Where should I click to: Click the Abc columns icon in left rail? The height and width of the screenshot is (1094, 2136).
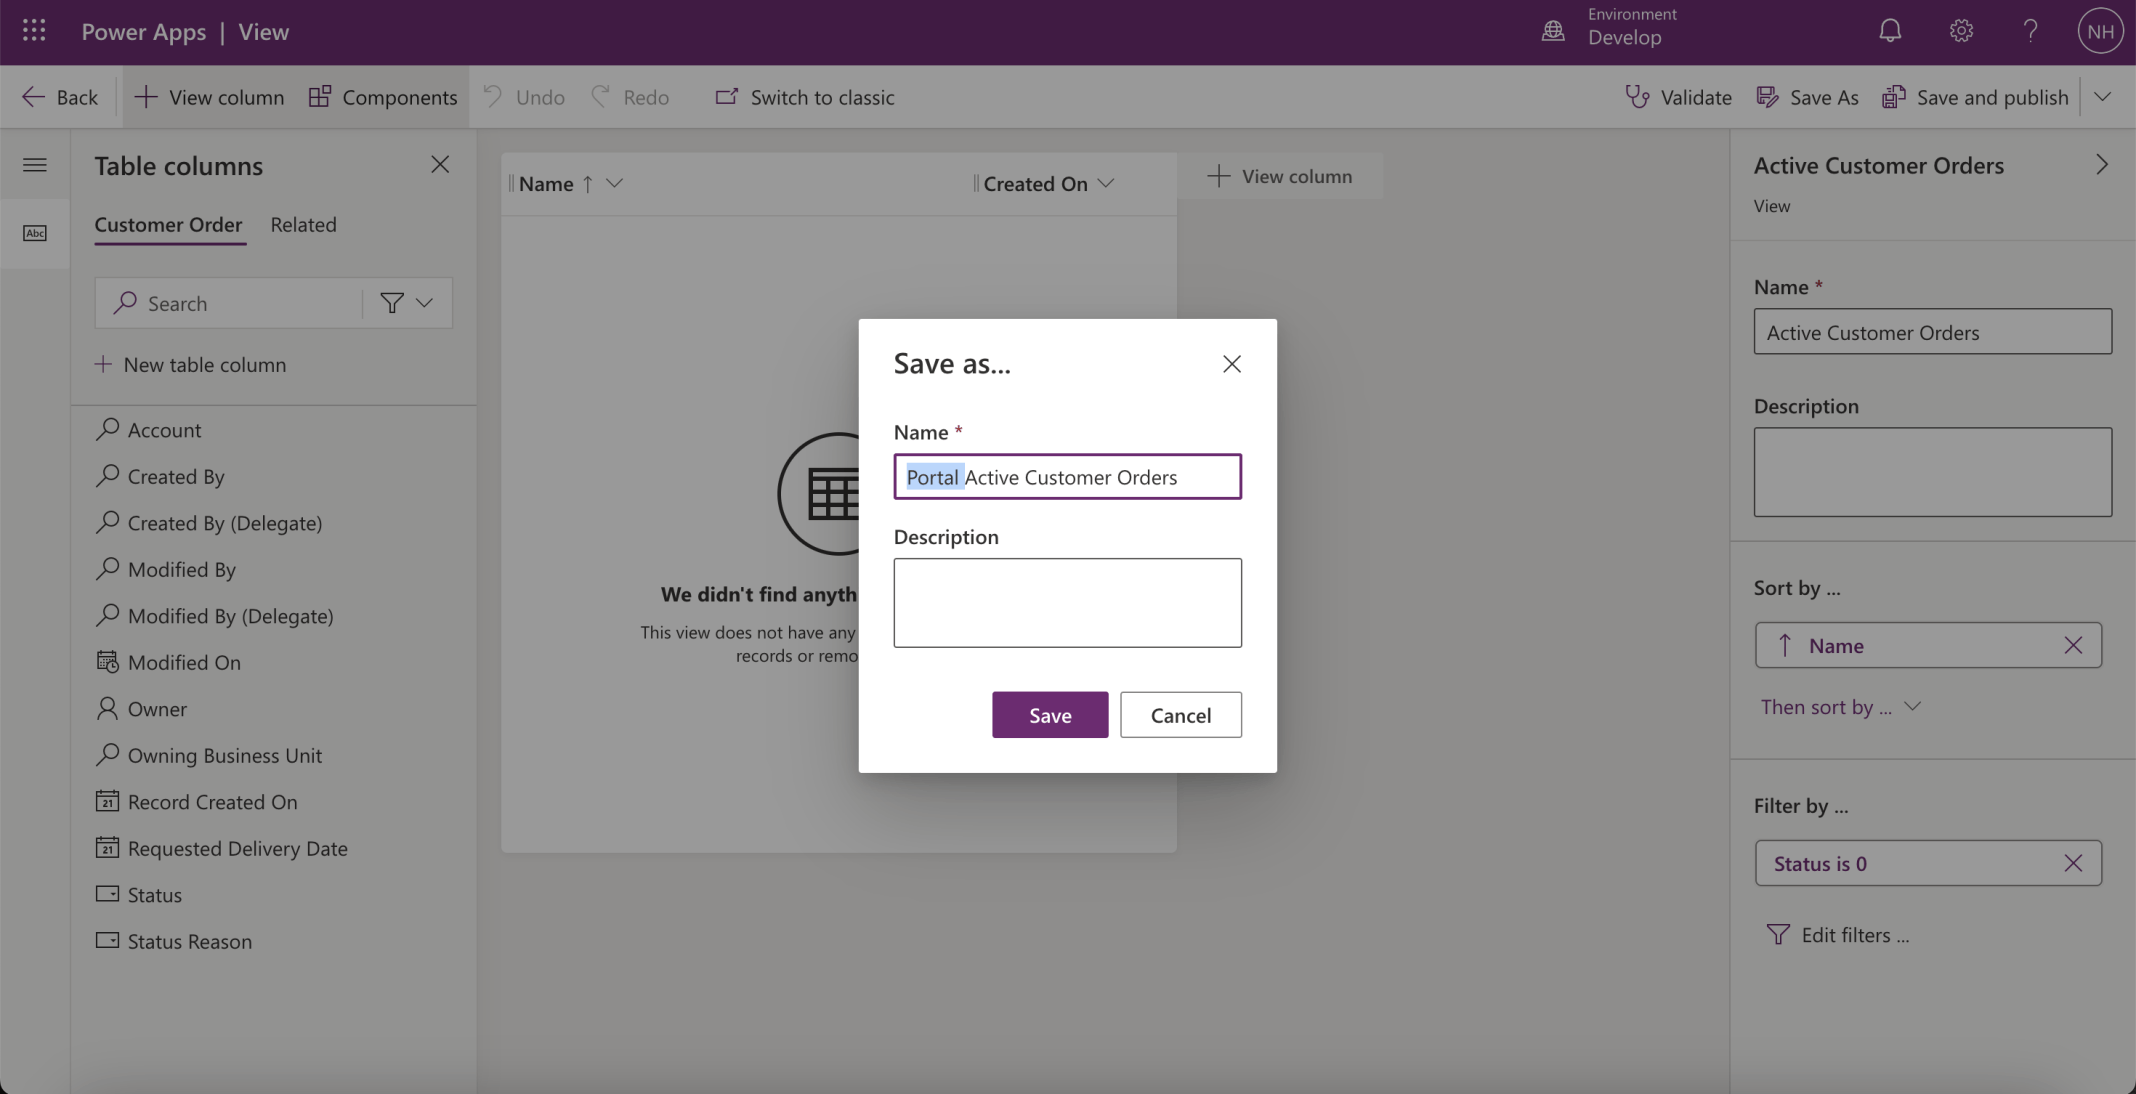35,233
